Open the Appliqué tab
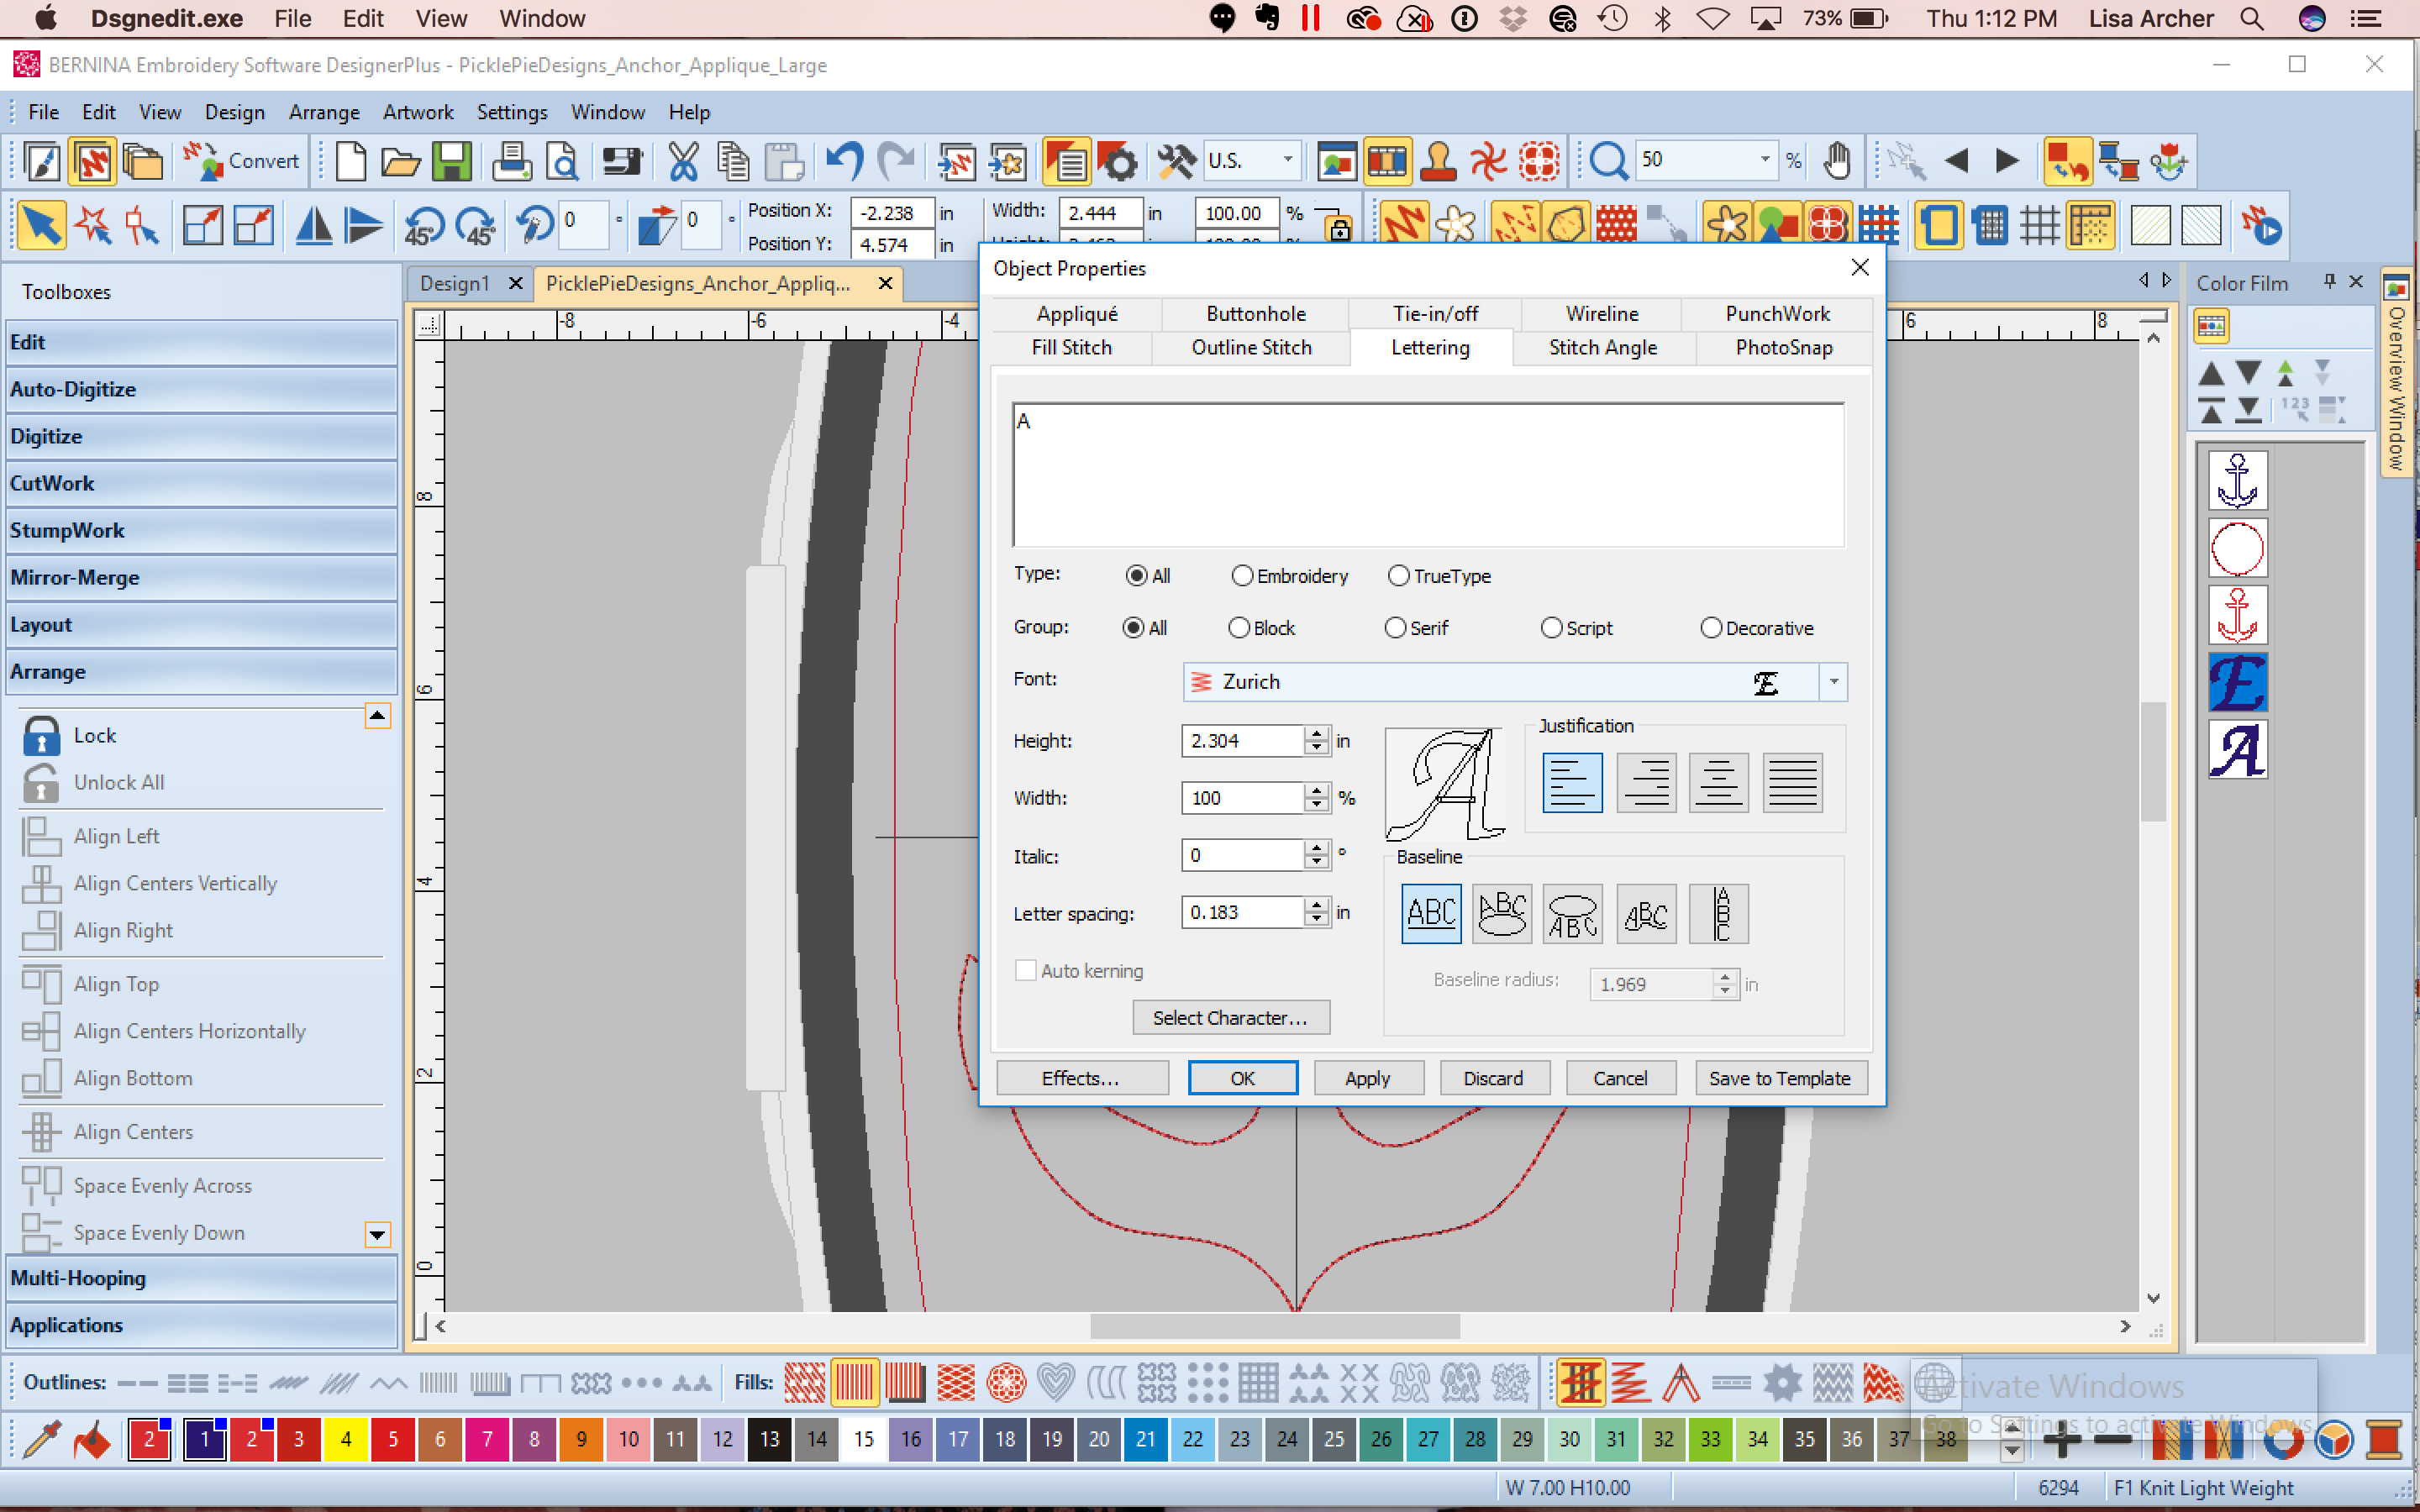The height and width of the screenshot is (1512, 2420). click(1077, 313)
